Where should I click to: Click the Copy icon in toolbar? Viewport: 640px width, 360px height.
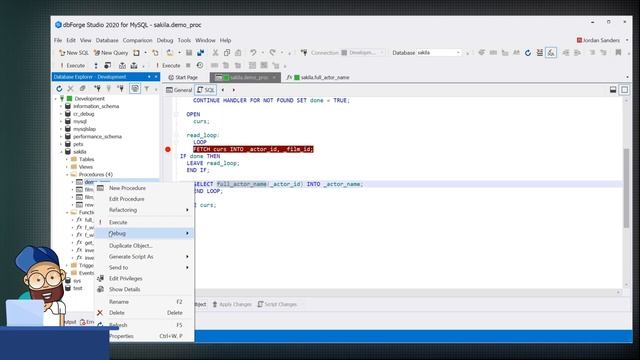coord(227,53)
